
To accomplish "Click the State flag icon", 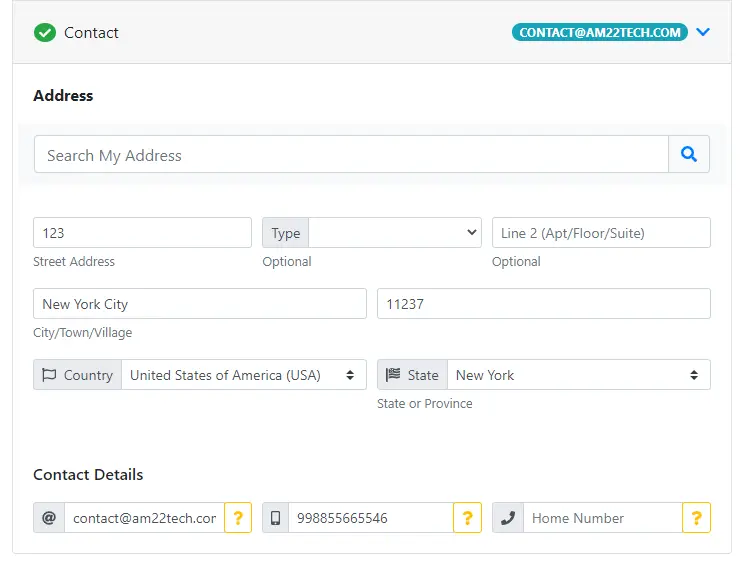I will click(x=393, y=374).
